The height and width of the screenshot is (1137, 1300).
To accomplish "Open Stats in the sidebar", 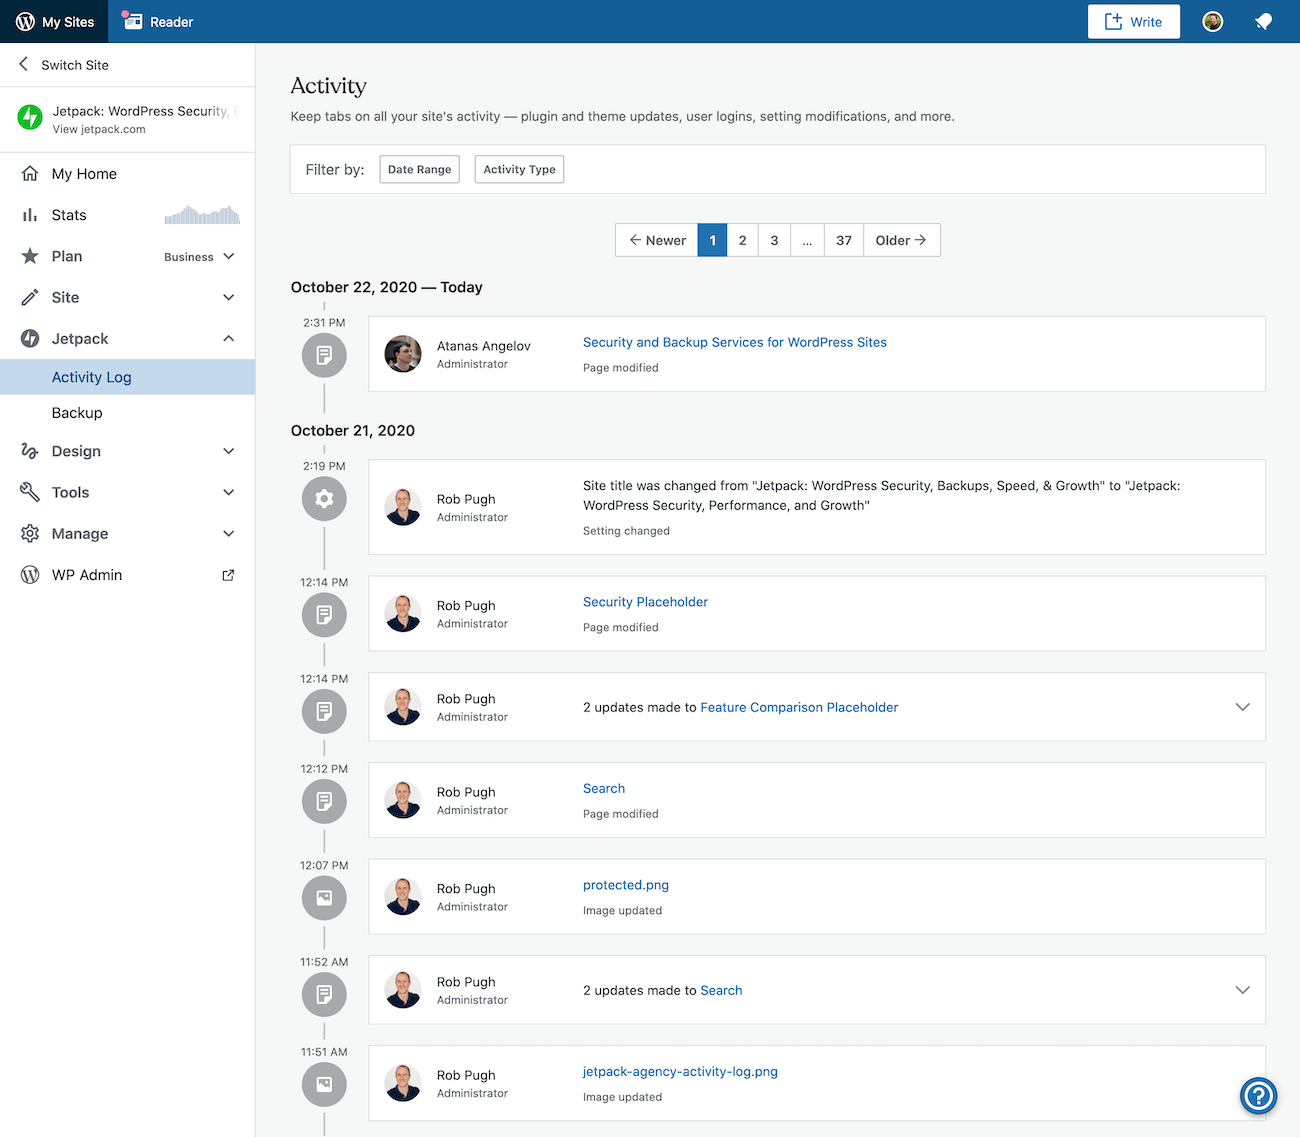I will point(128,215).
